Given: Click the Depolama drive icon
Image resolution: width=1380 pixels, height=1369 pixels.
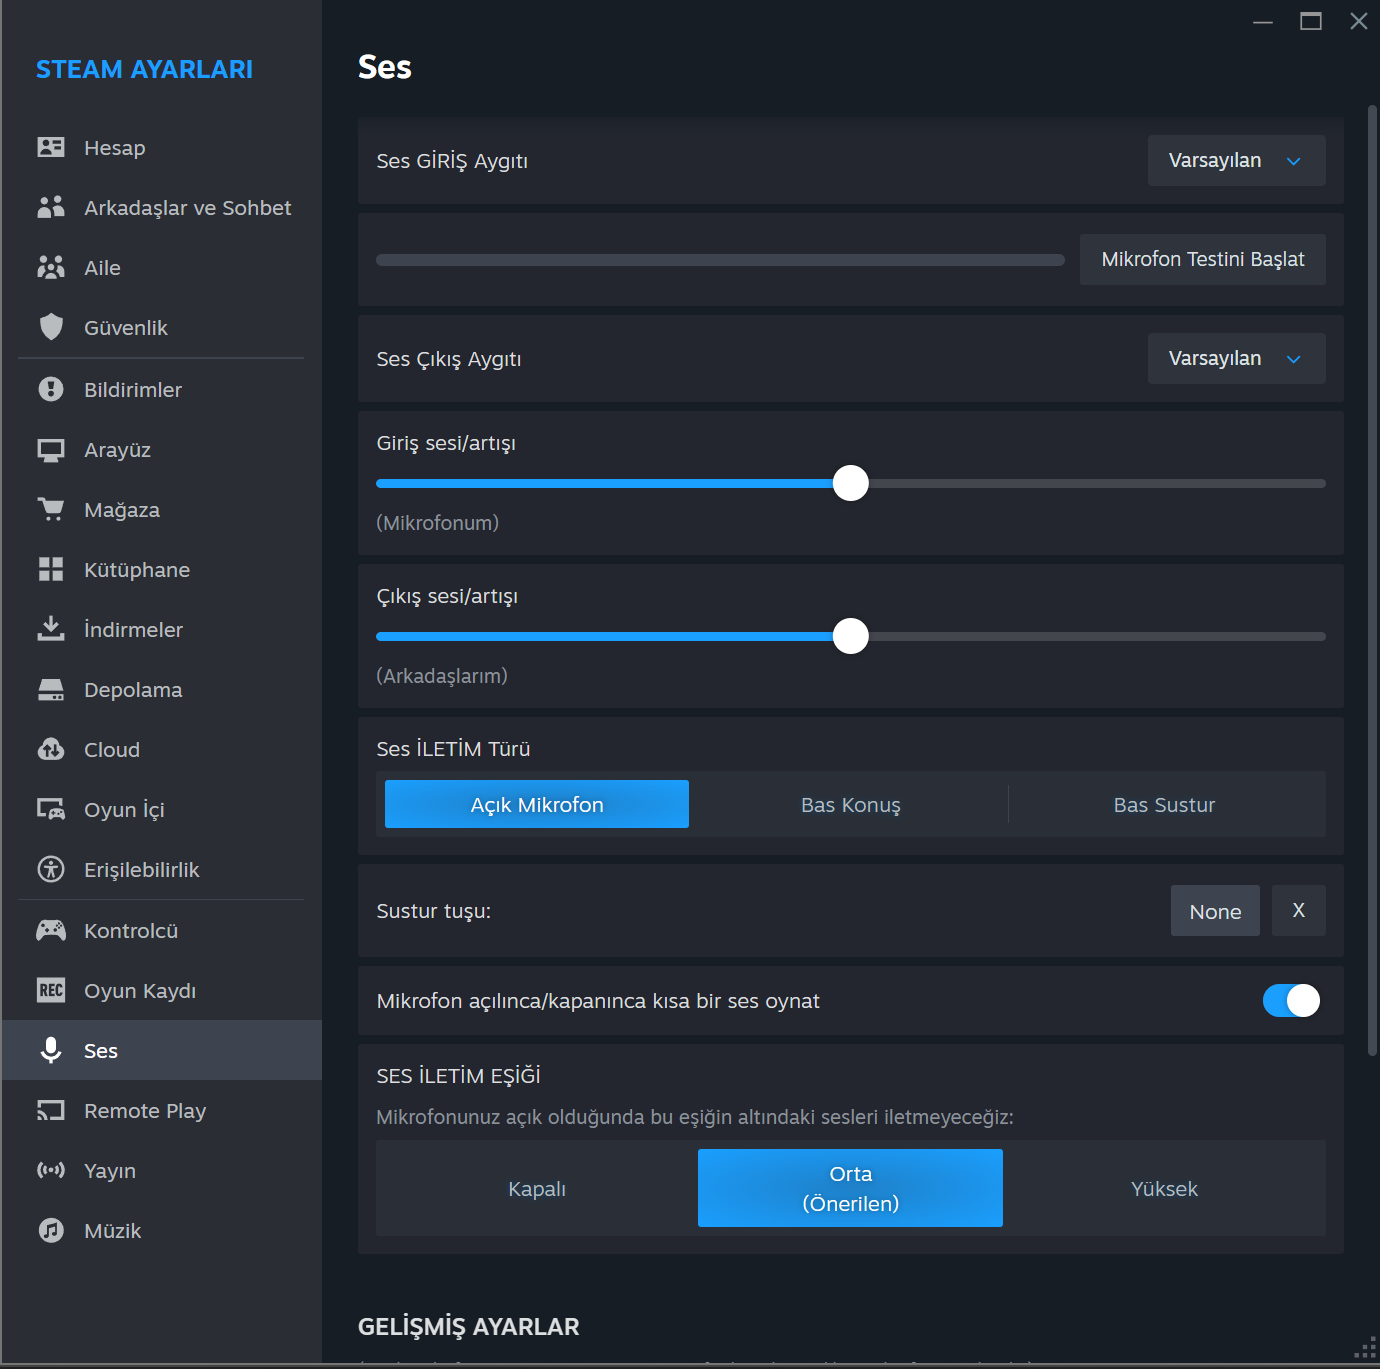Looking at the screenshot, I should pyautogui.click(x=51, y=690).
